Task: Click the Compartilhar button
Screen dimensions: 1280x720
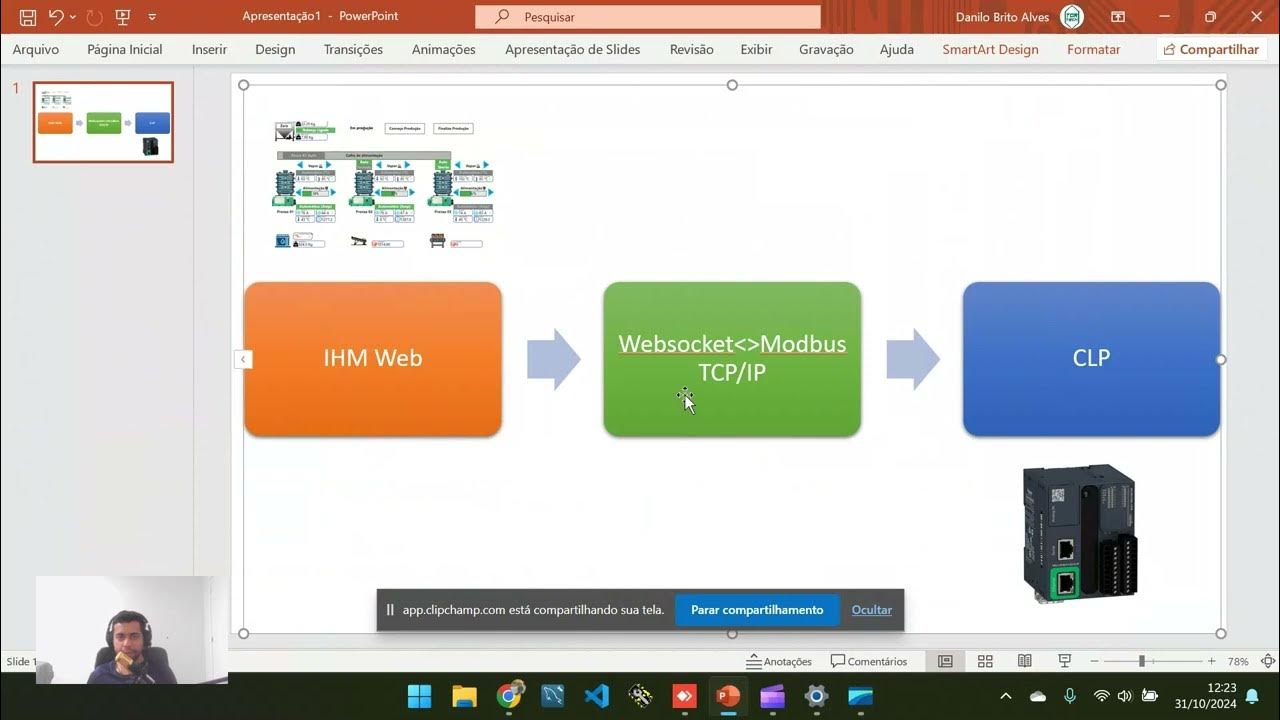Action: 1211,49
